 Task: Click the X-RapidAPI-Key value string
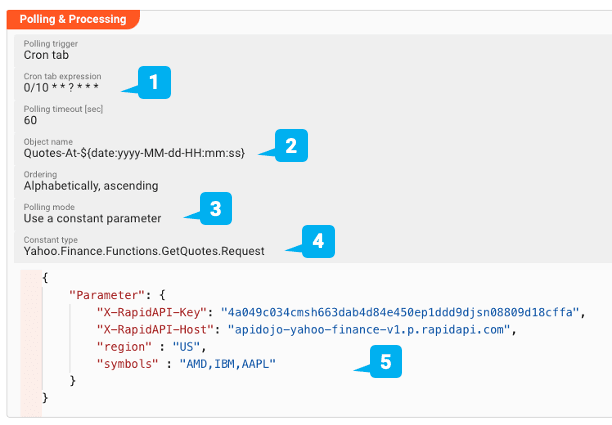(400, 312)
